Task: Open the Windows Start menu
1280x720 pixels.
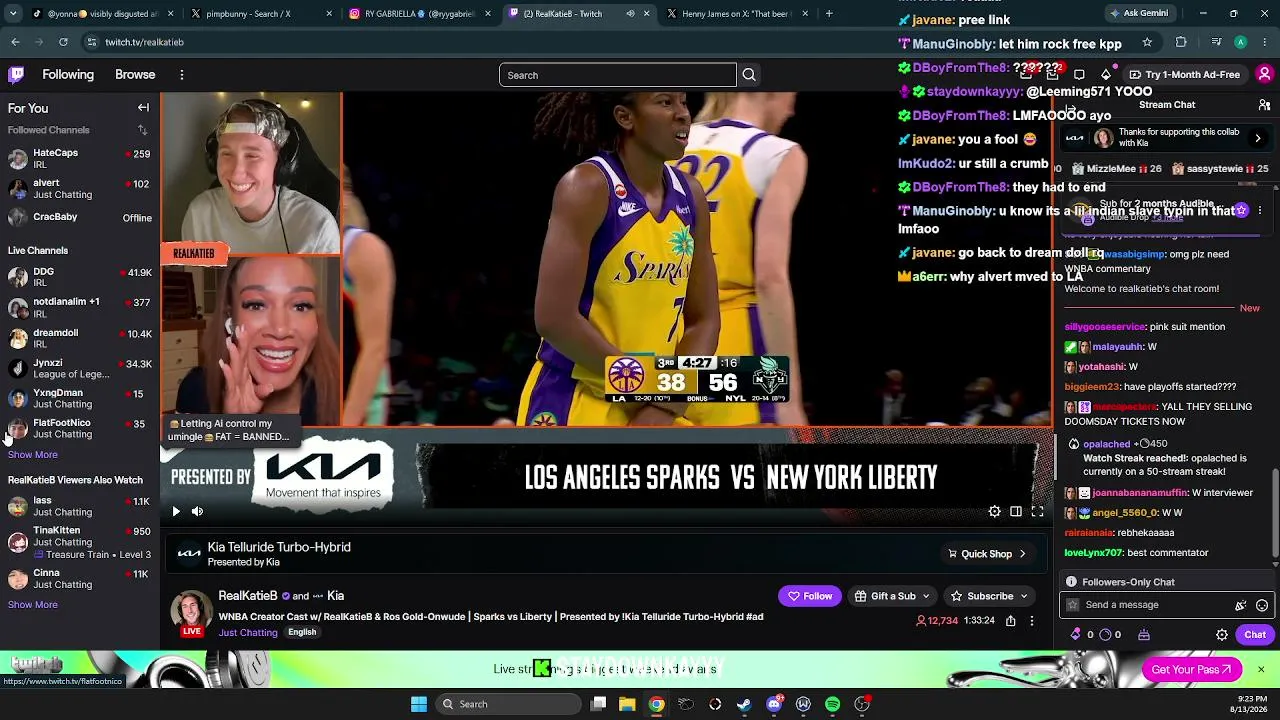Action: pos(419,704)
